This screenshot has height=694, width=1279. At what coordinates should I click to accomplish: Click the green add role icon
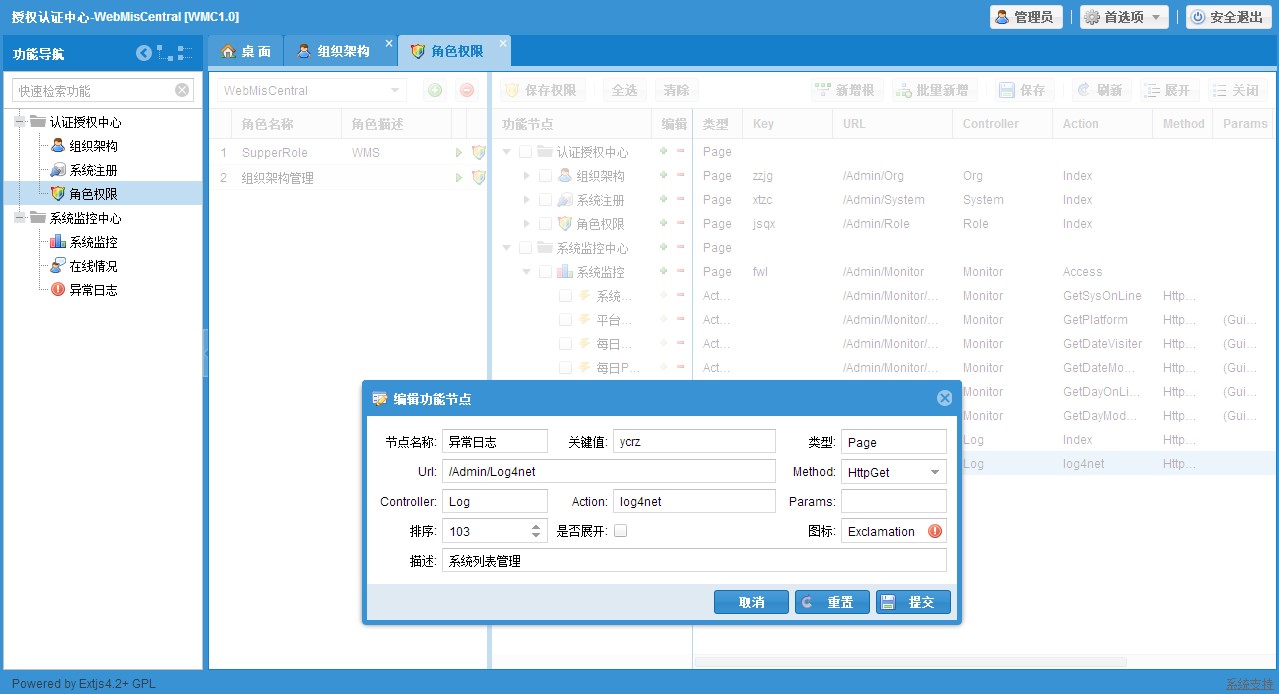tap(435, 90)
